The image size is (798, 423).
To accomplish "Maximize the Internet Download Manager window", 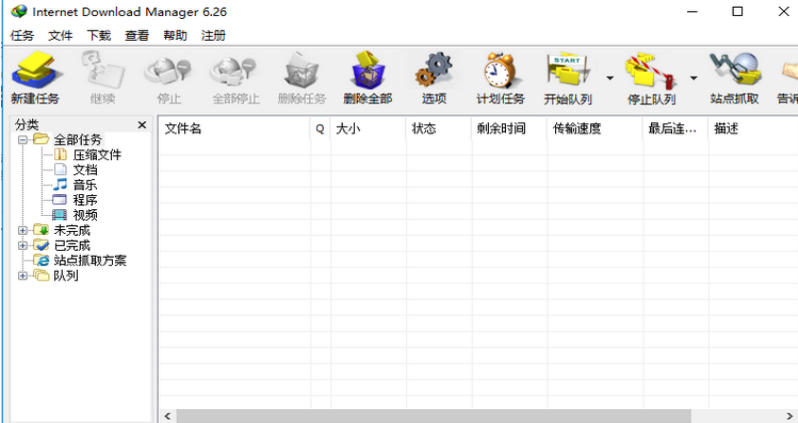I will pos(737,11).
